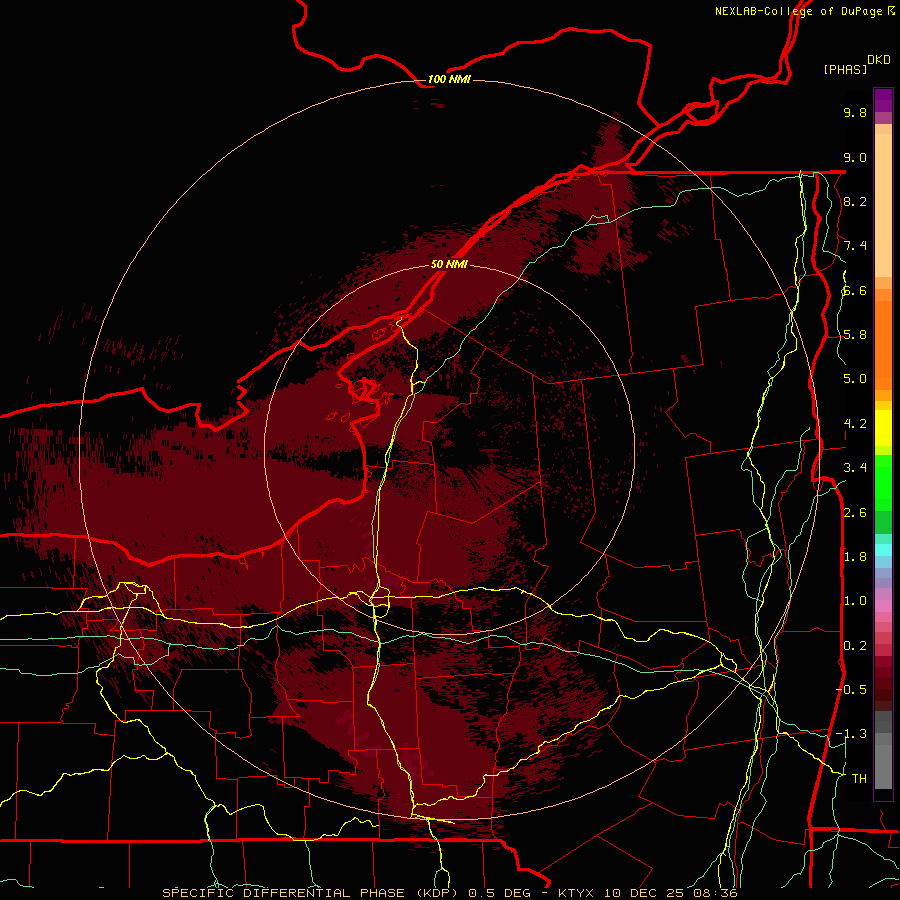
Task: Click the 5.0 scale value
Action: coord(855,379)
